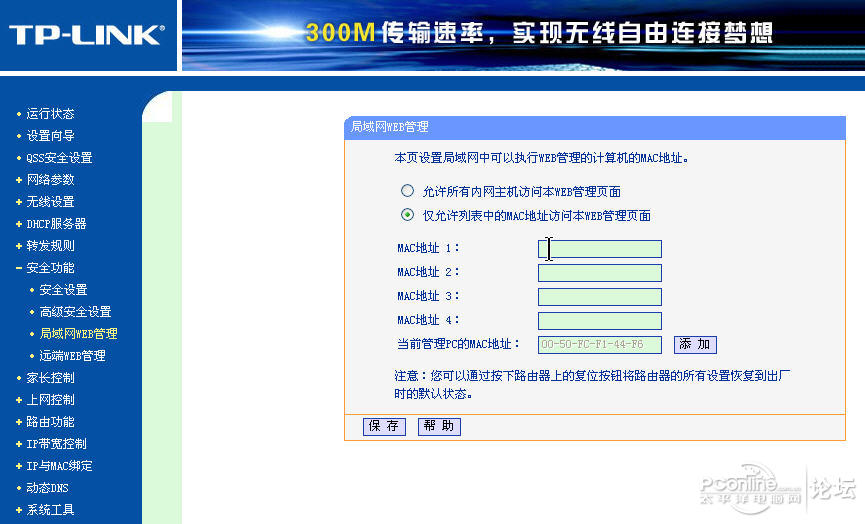
Task: Open 高级安全设置 submenu item
Action: coord(75,312)
